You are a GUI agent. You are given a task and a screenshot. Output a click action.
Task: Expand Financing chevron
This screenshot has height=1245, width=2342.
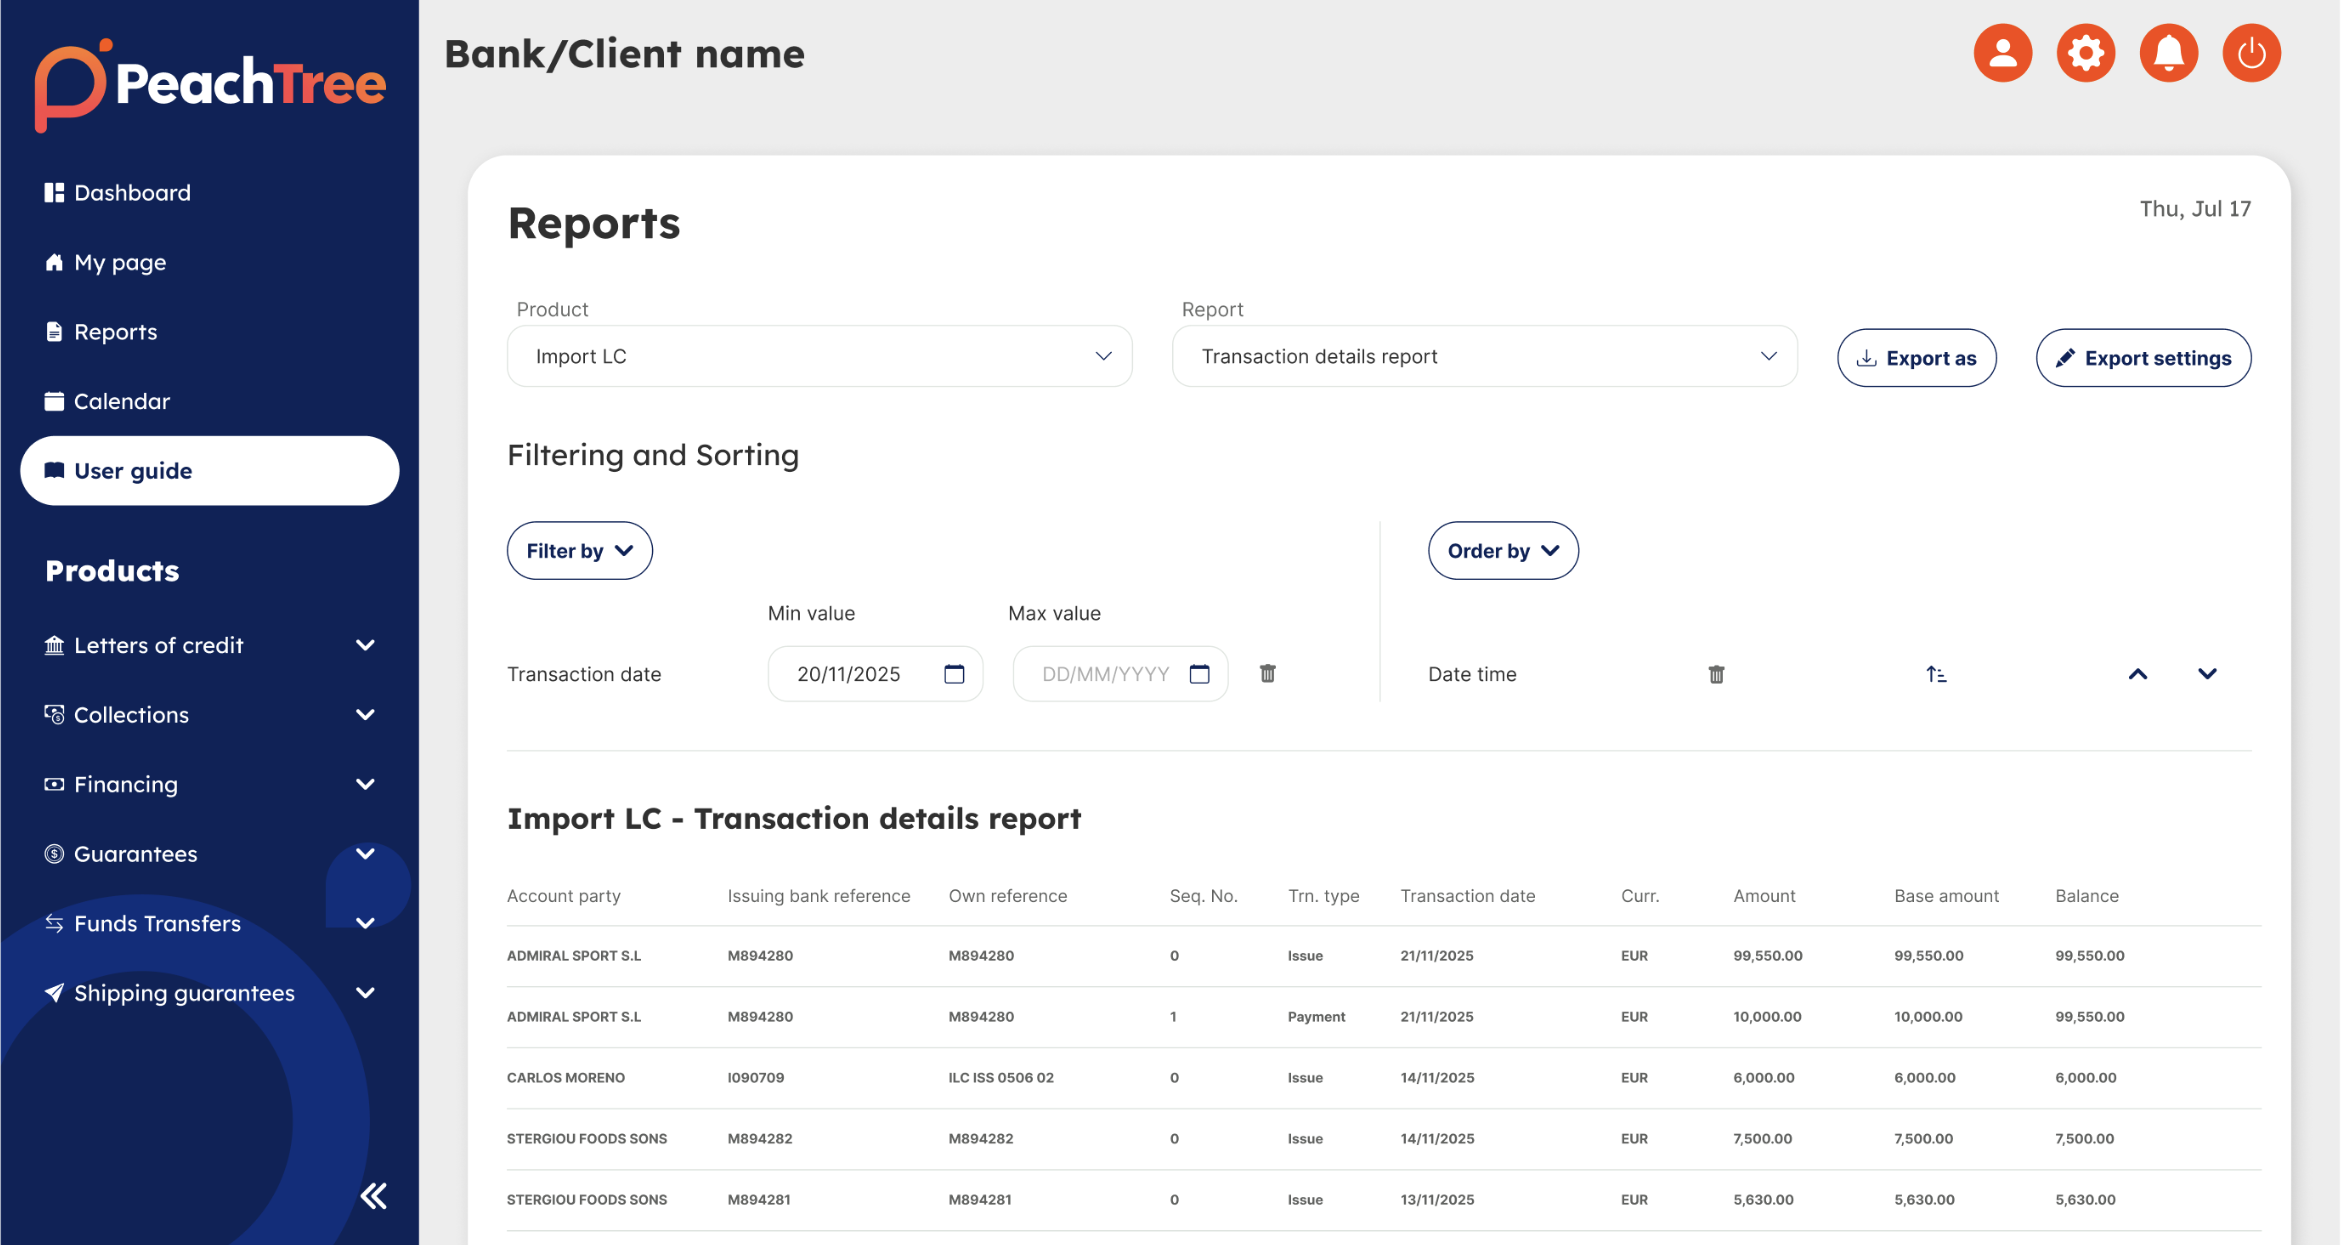(366, 784)
